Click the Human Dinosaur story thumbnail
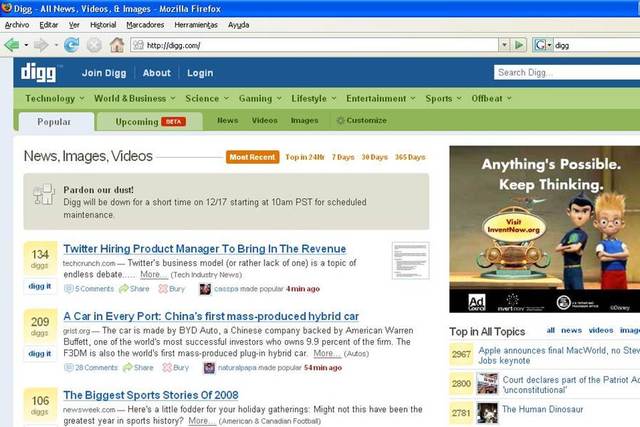Viewport: 640px width, 427px height. [x=487, y=413]
